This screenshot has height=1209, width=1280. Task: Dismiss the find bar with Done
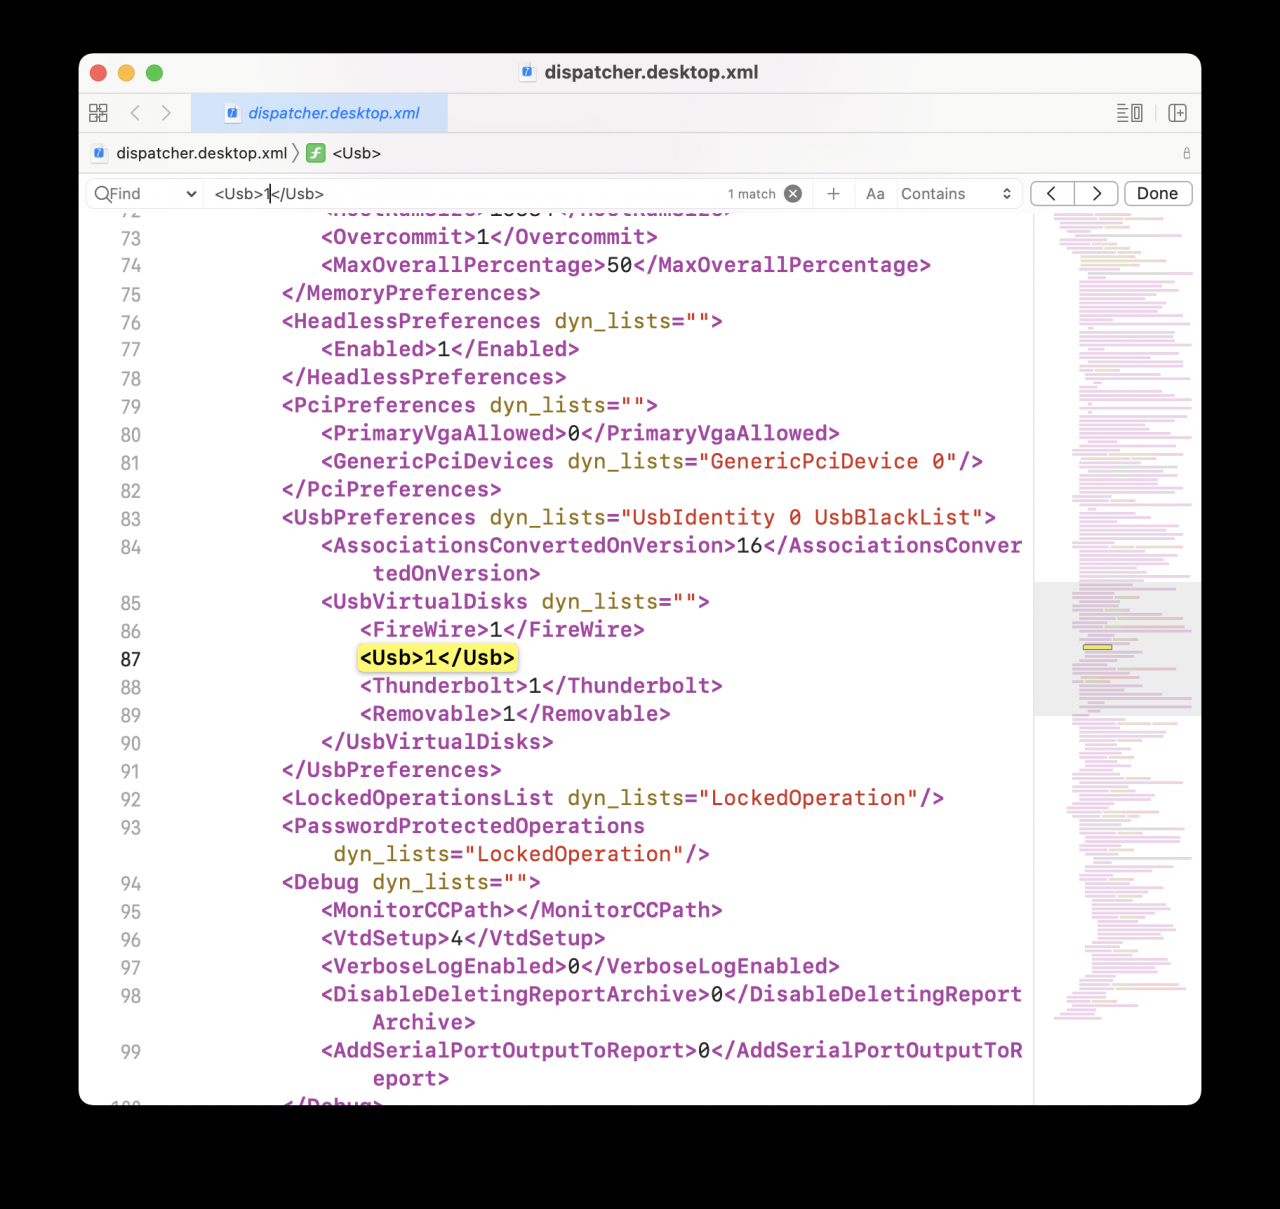tap(1157, 193)
